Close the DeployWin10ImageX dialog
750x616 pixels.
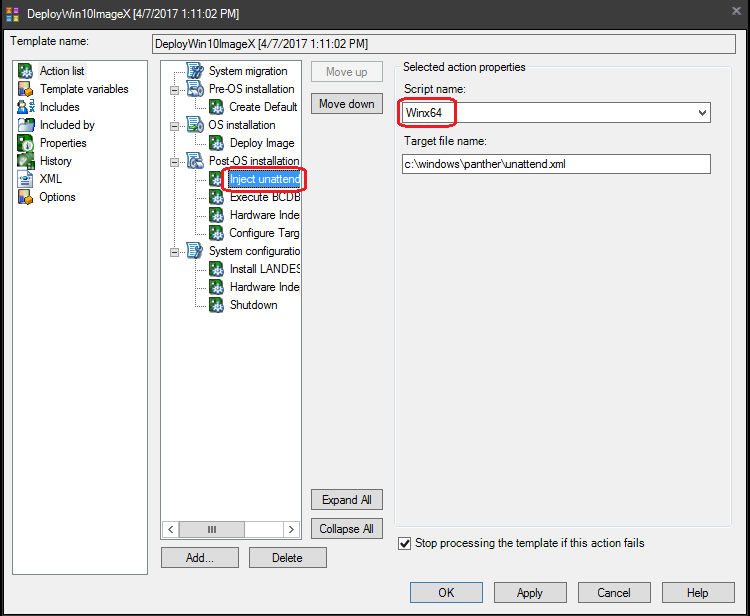(737, 11)
